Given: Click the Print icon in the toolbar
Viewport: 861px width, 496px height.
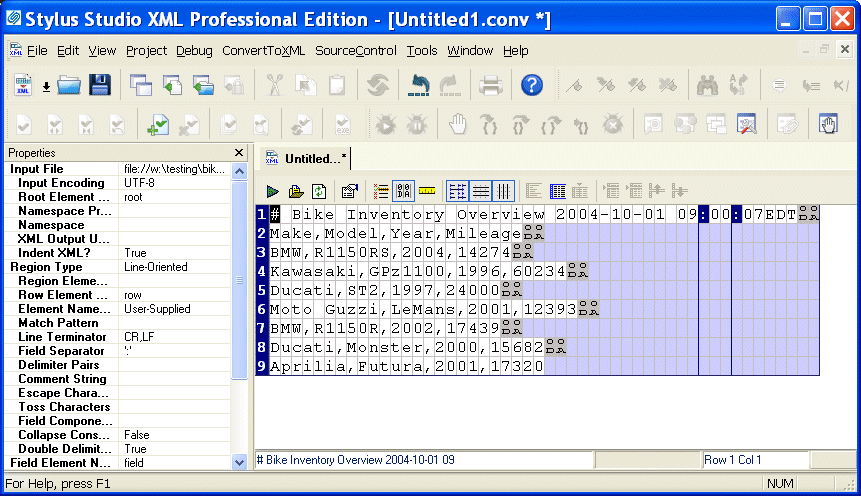Looking at the screenshot, I should pyautogui.click(x=490, y=86).
